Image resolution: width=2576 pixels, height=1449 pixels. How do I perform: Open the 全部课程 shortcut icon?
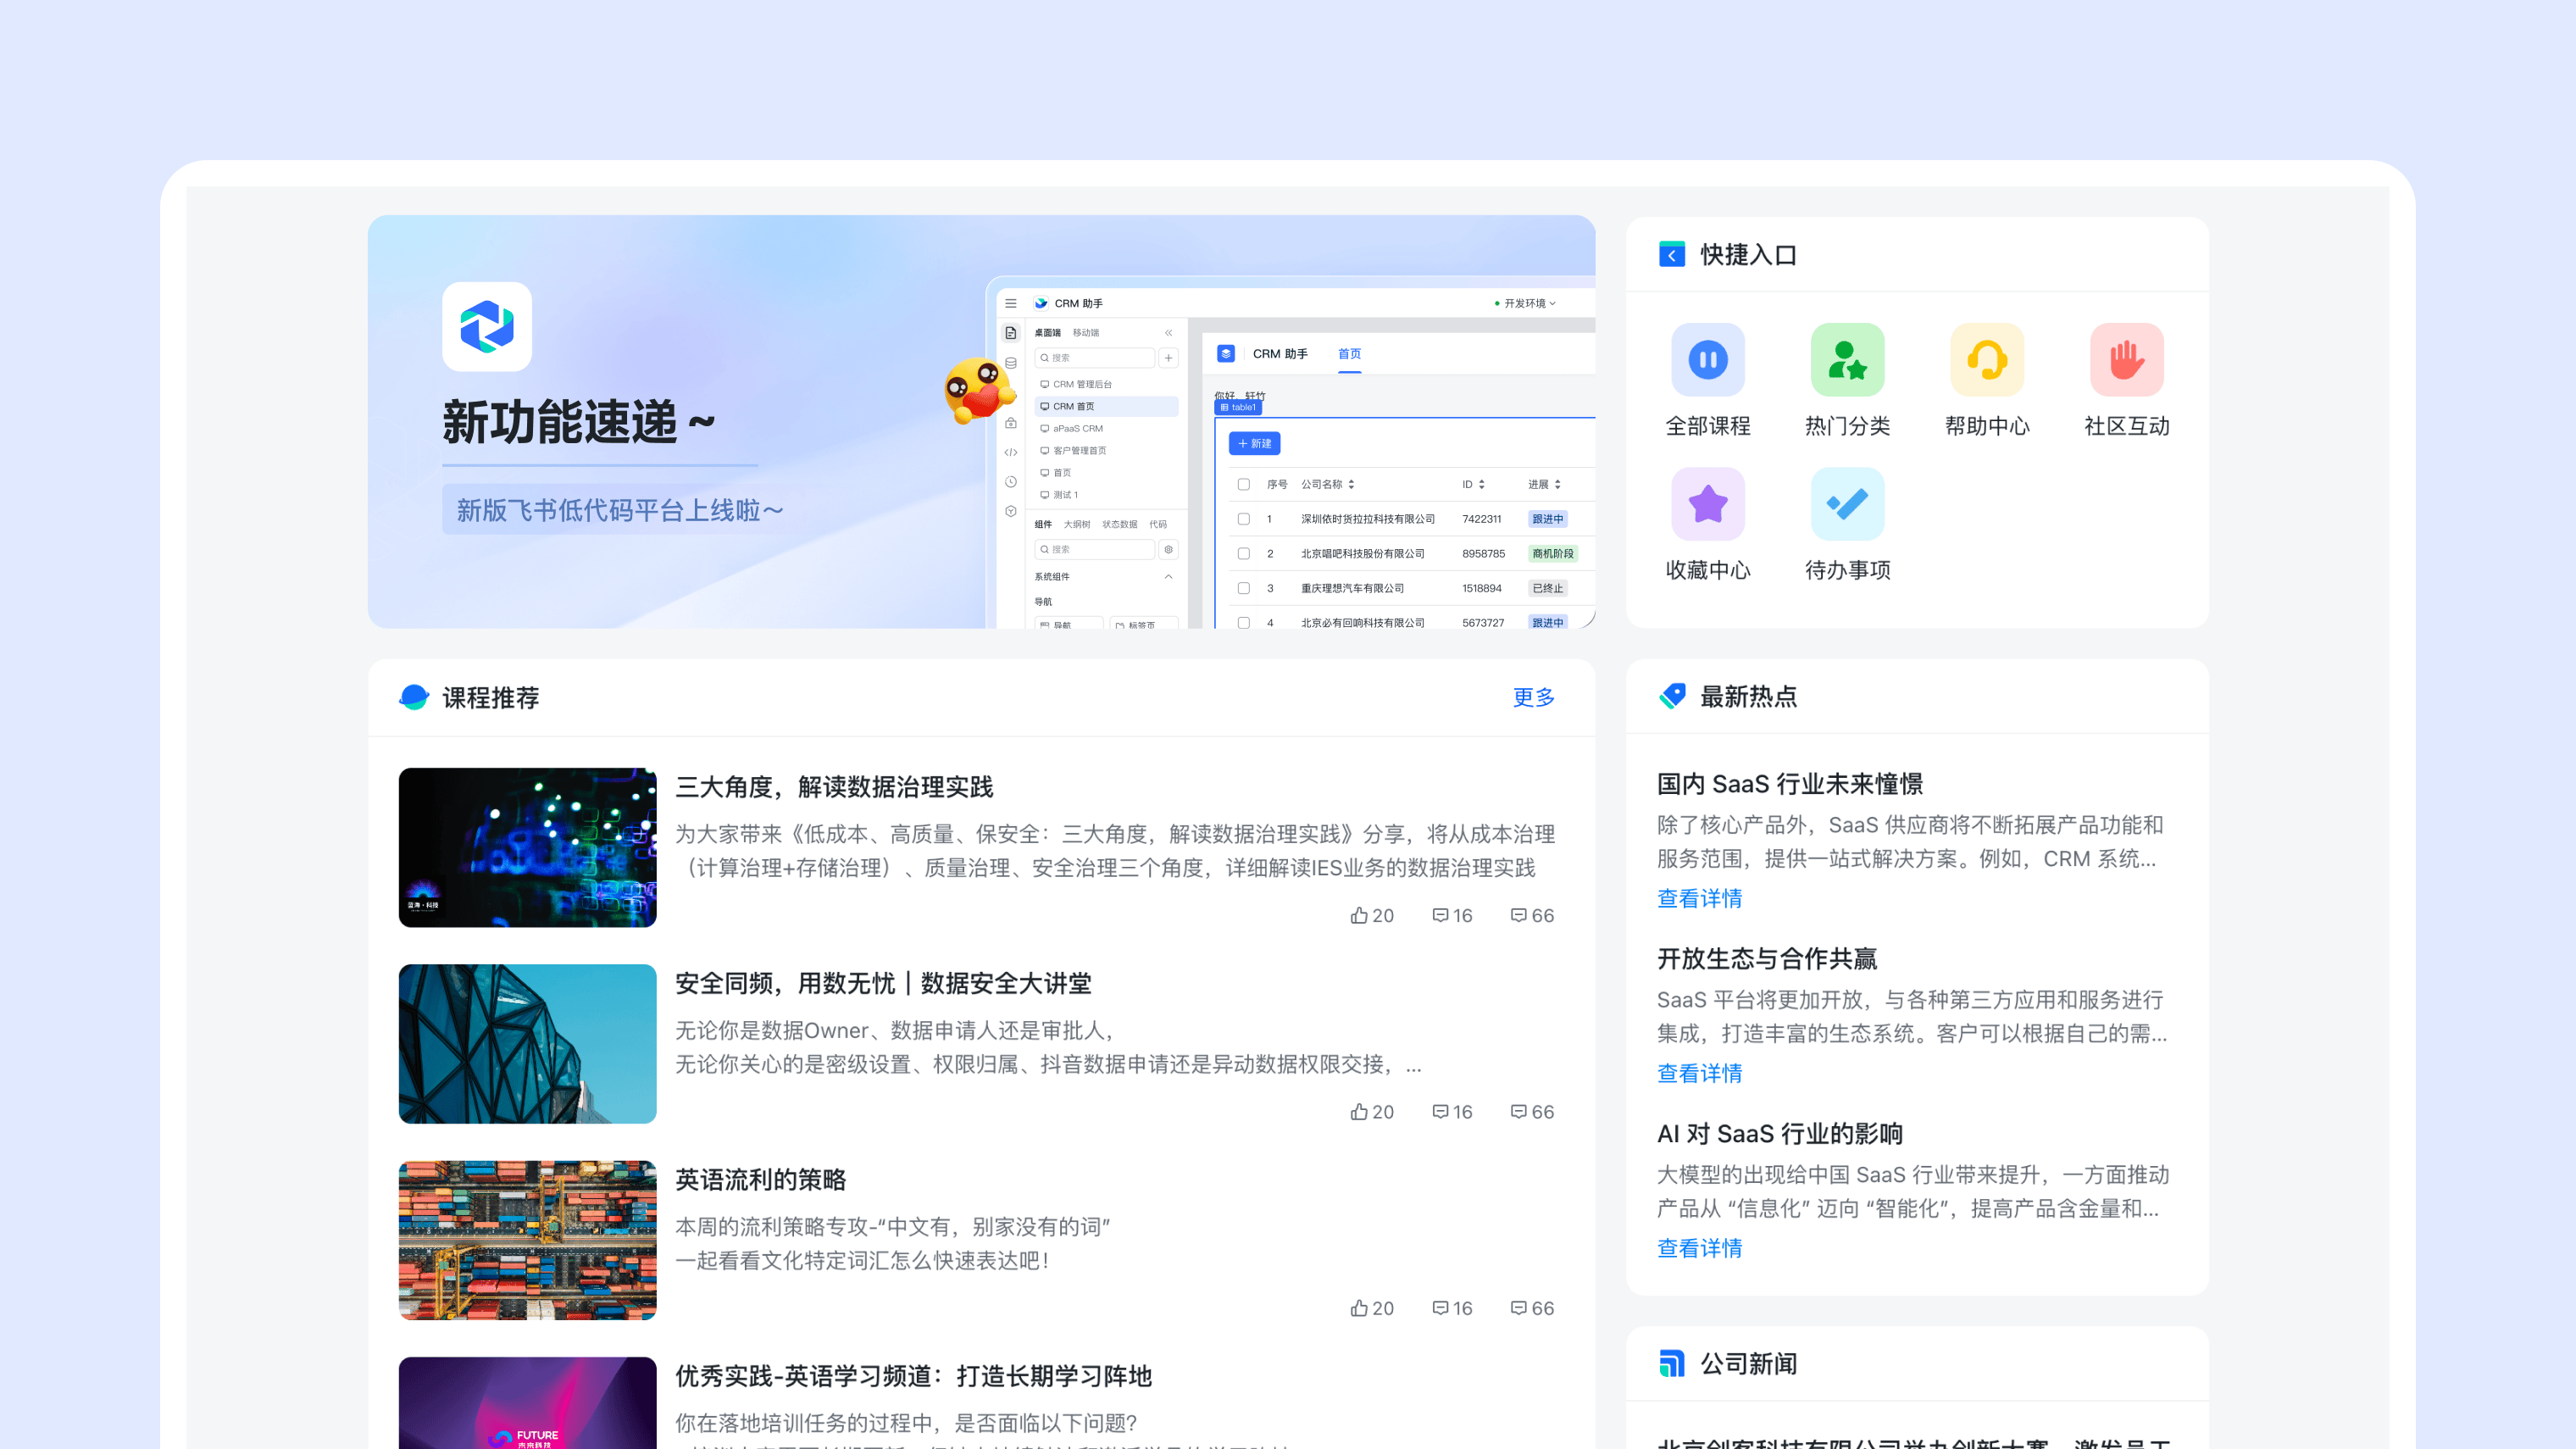1708,359
